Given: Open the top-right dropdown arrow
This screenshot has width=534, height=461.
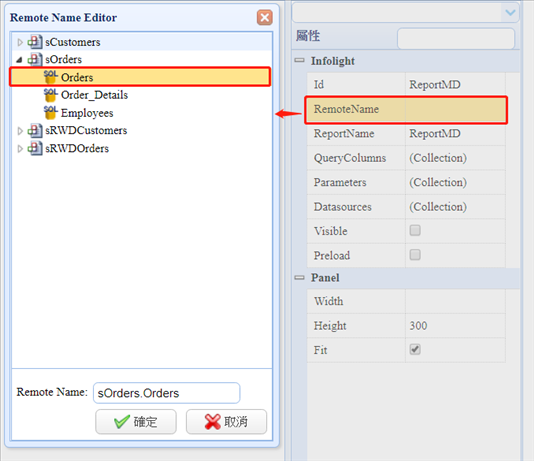Looking at the screenshot, I should tap(510, 13).
